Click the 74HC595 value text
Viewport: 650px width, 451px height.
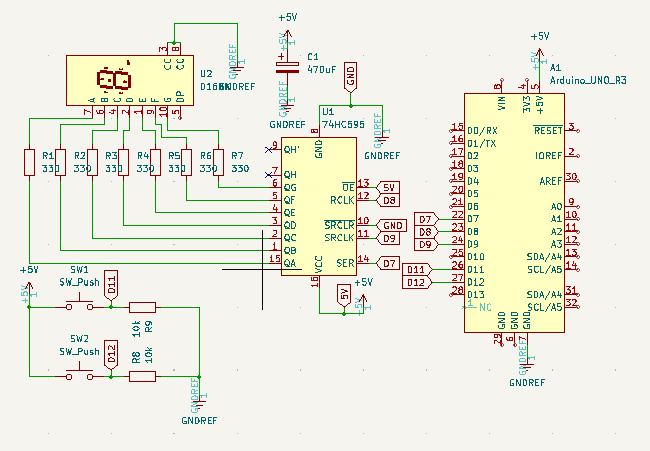pos(343,124)
